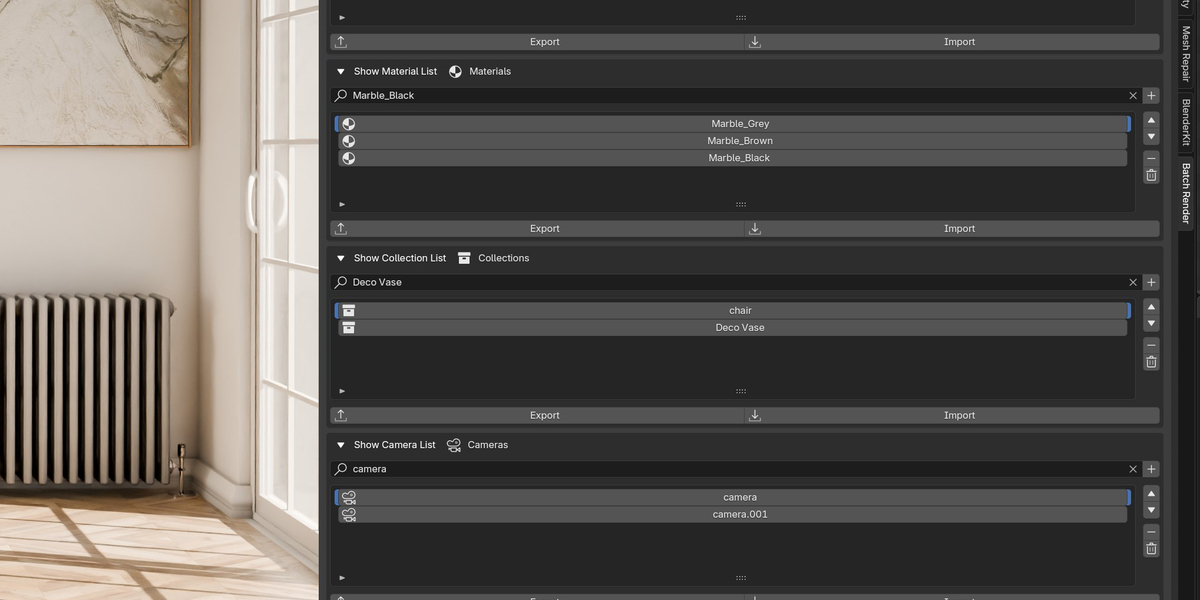Add a new collection with the plus button
1200x600 pixels.
[1151, 282]
